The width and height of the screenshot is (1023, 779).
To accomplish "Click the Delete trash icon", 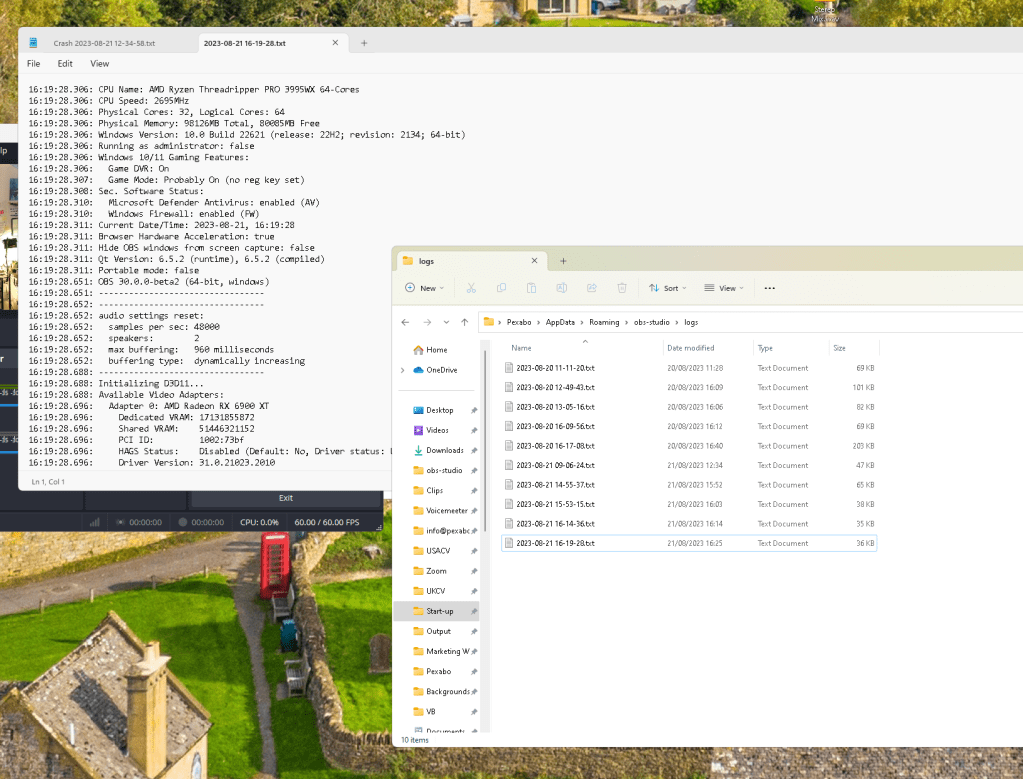I will (x=622, y=288).
